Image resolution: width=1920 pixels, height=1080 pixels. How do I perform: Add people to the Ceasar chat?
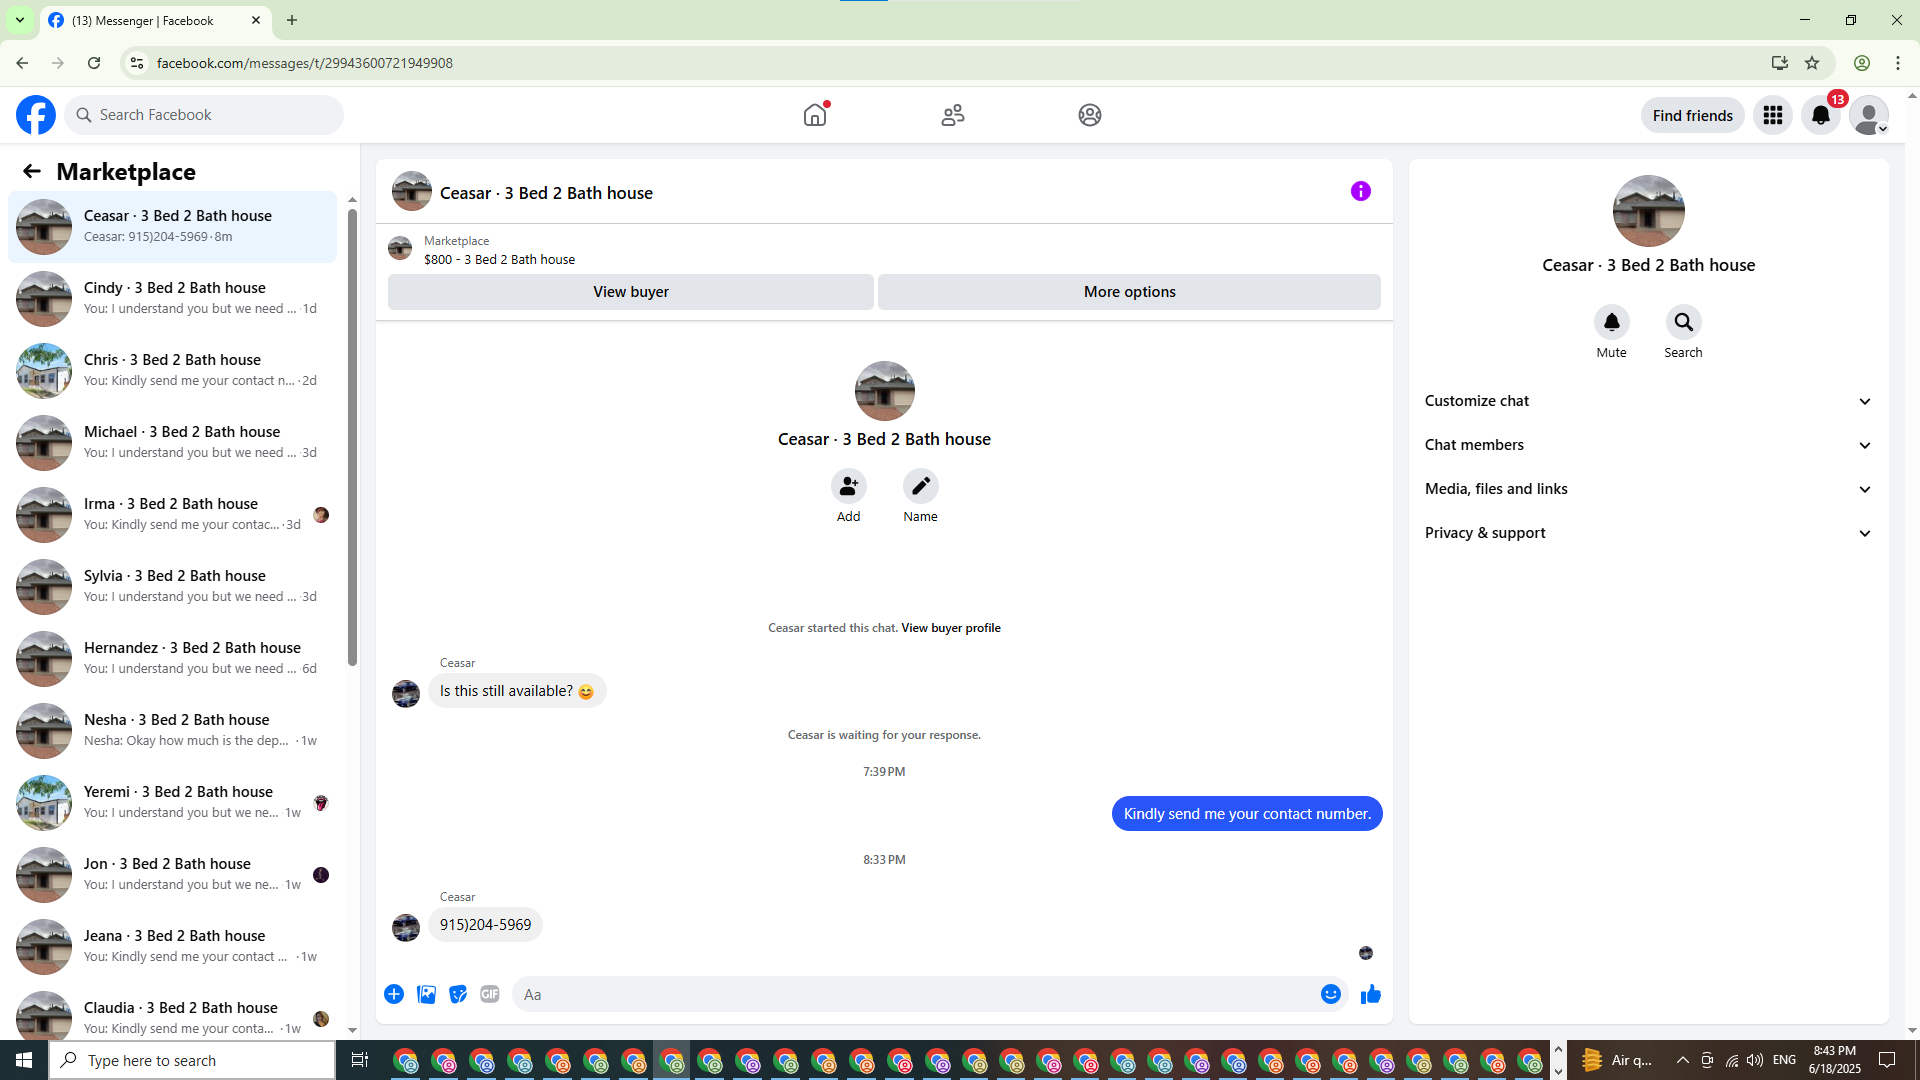click(x=849, y=486)
